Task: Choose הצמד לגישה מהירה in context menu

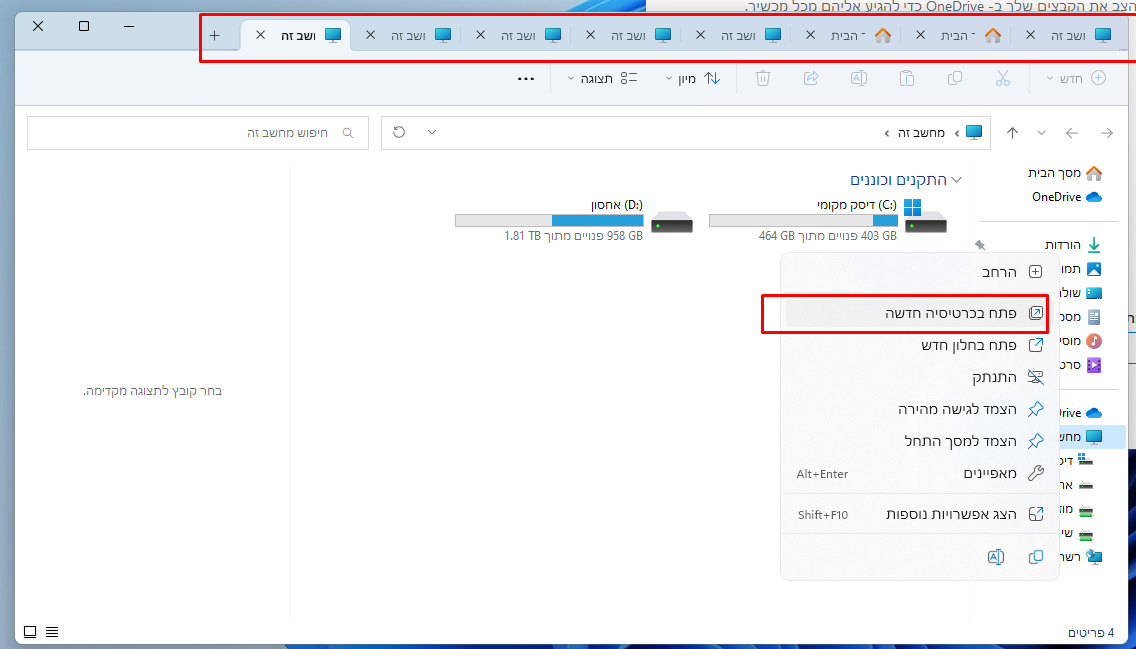Action: [919, 409]
